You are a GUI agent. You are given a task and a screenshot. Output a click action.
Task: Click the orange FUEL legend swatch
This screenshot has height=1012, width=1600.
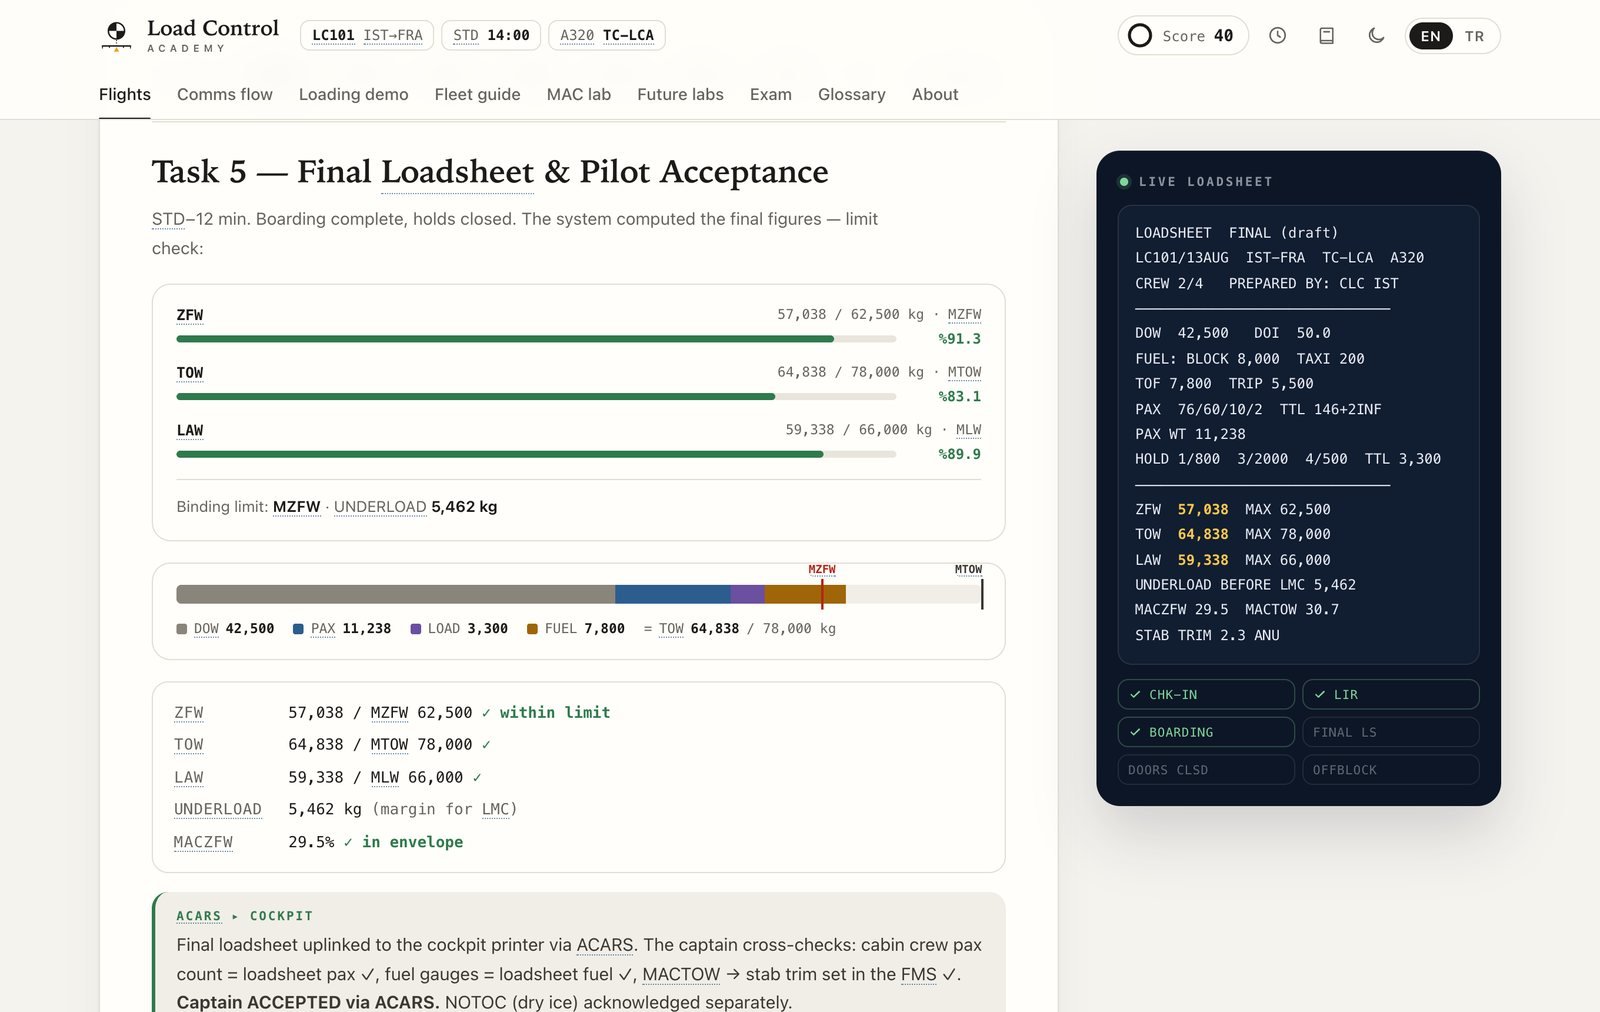tap(533, 629)
